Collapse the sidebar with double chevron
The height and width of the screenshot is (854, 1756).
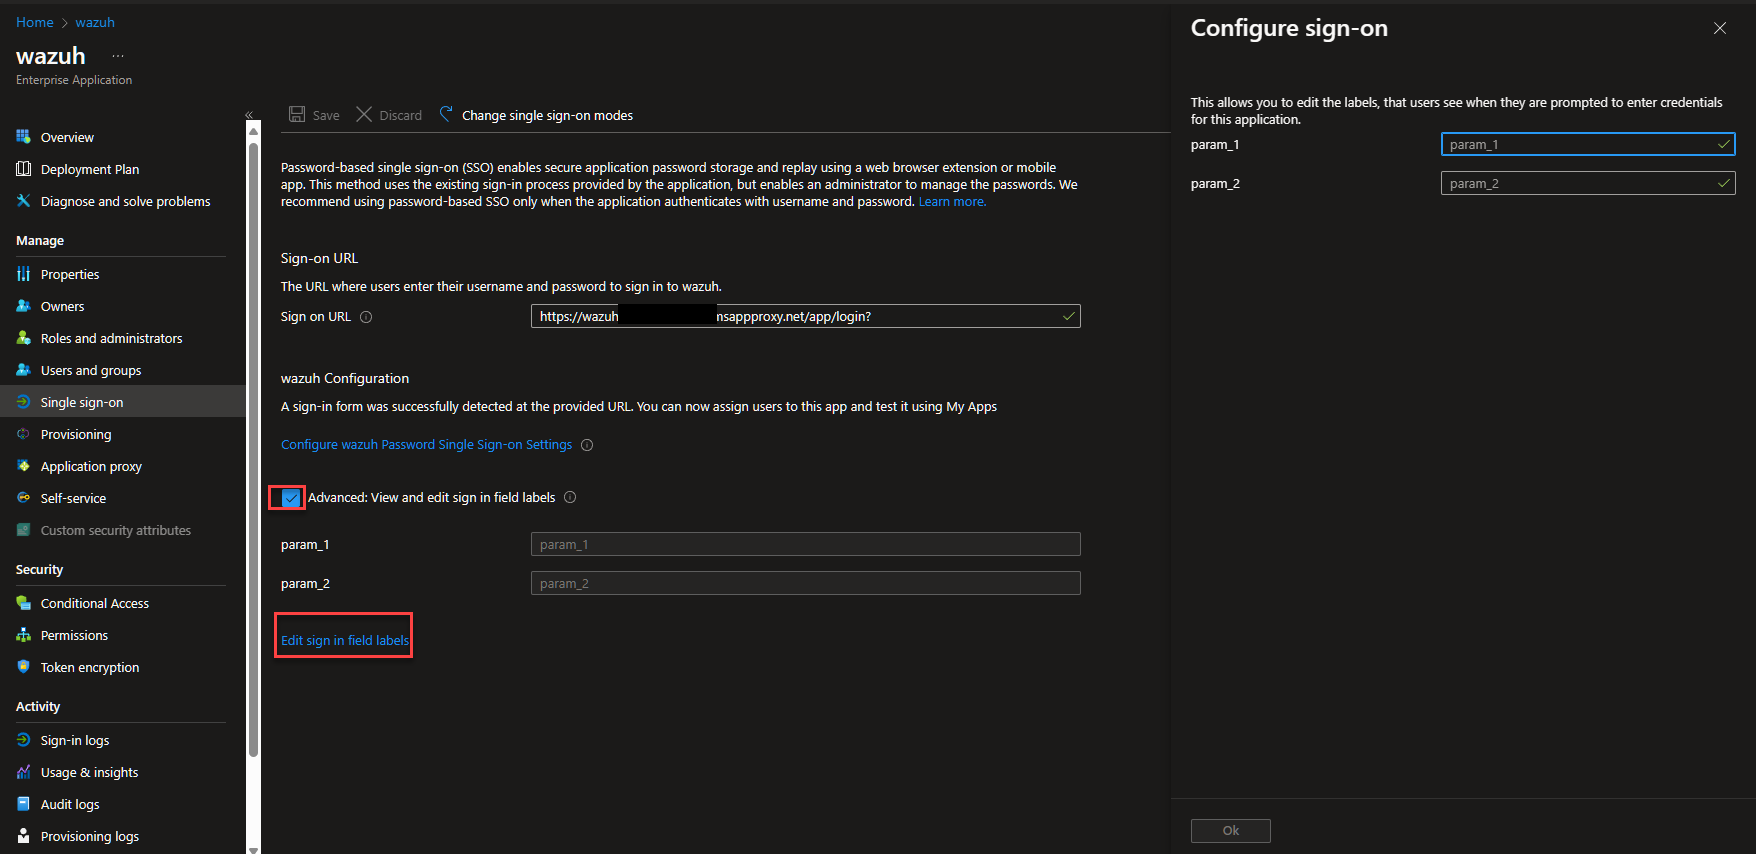pyautogui.click(x=249, y=115)
